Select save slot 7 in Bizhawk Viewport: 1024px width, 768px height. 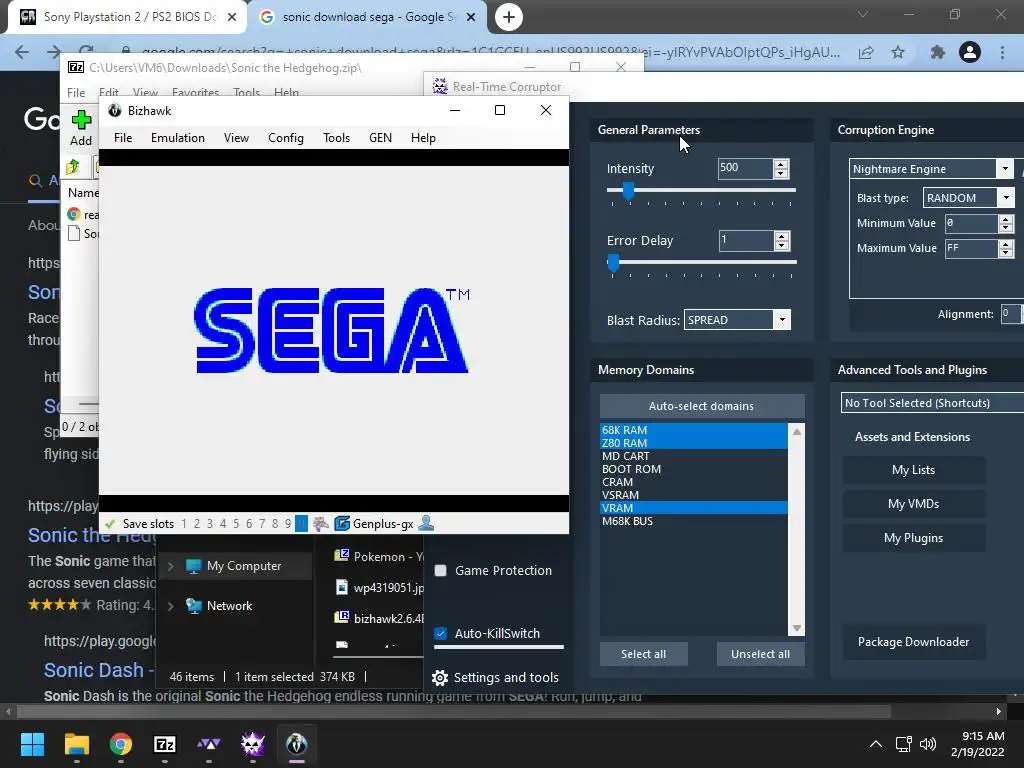pos(262,524)
